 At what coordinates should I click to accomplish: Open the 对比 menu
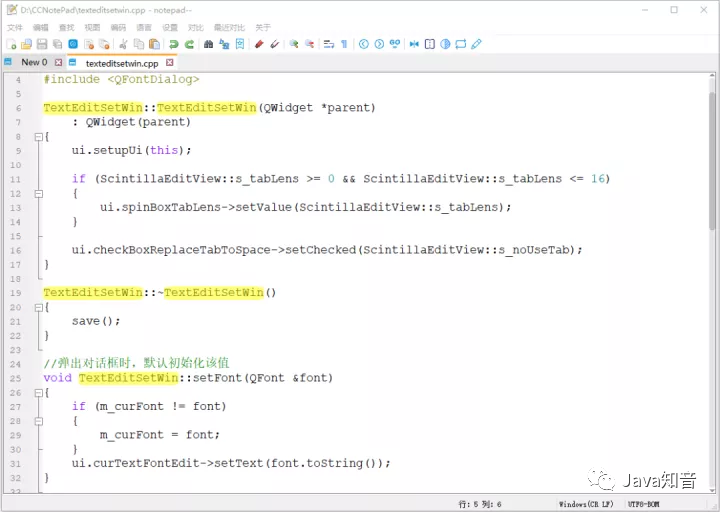pos(196,28)
